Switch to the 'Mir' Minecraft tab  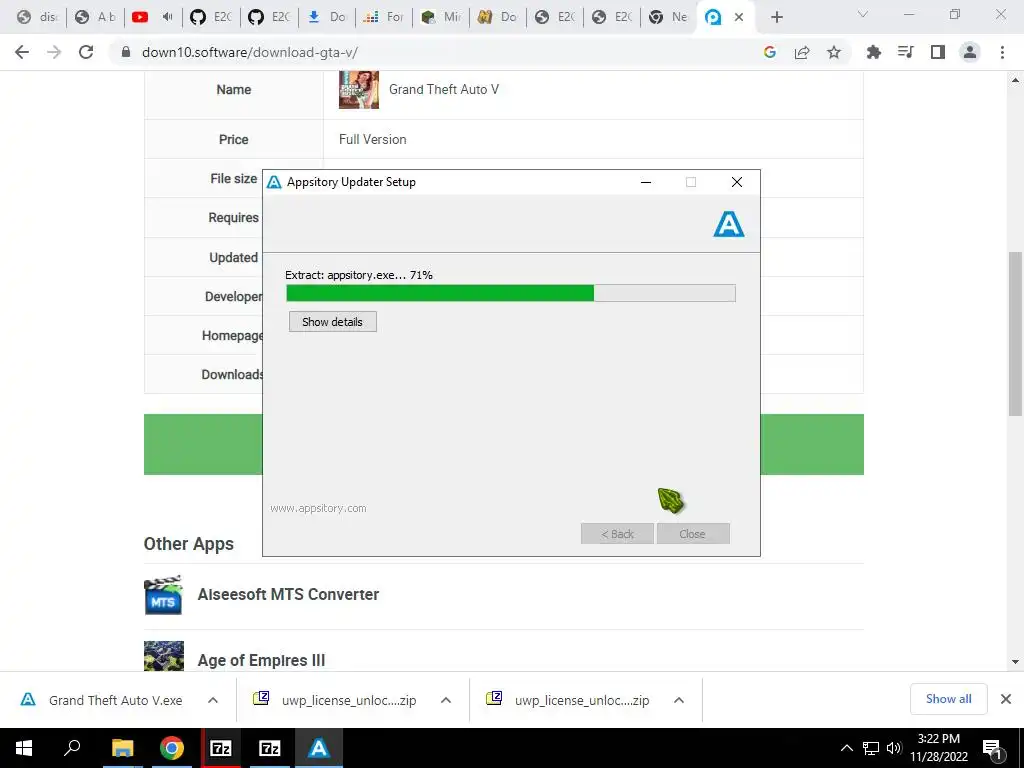441,17
